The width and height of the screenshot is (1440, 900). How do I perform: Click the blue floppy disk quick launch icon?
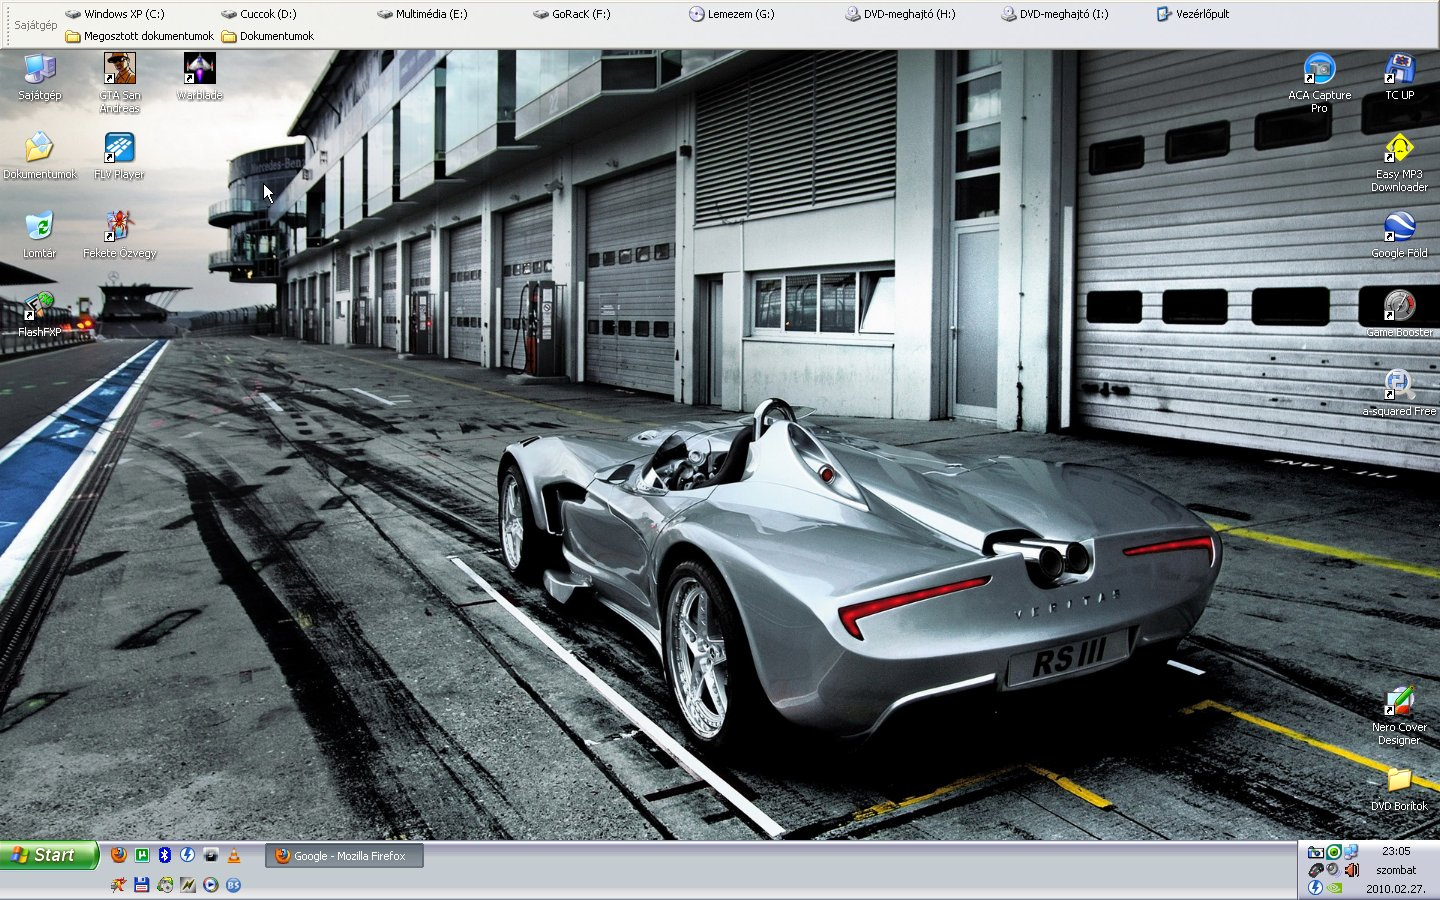point(141,884)
